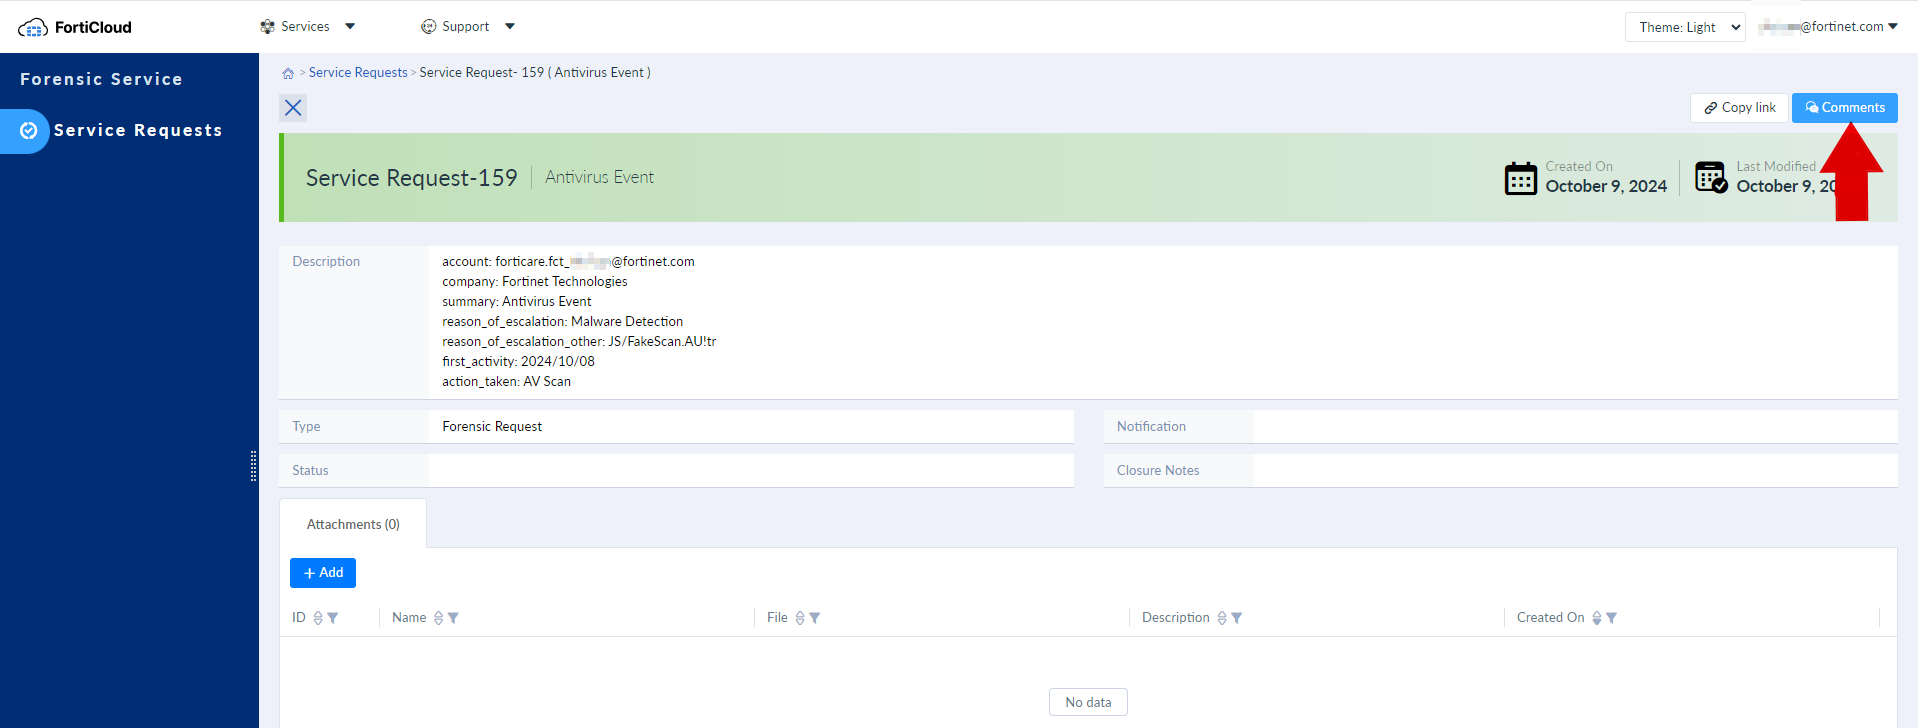
Task: Click the account email description line
Action: 568,262
